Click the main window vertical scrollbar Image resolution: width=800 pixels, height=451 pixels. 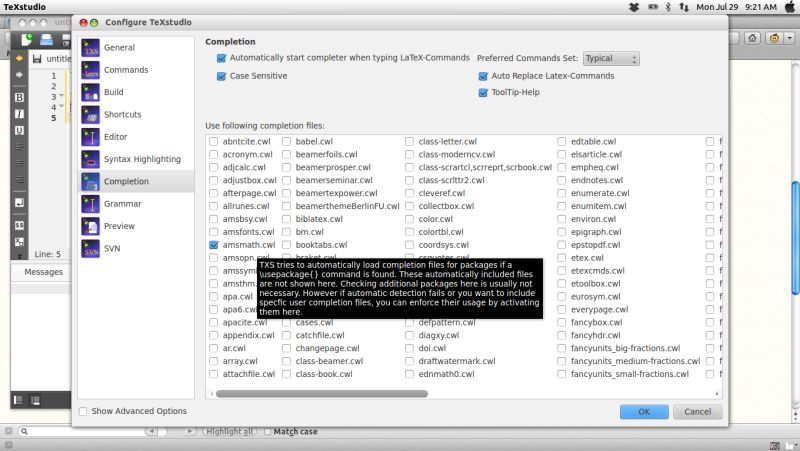point(795,238)
